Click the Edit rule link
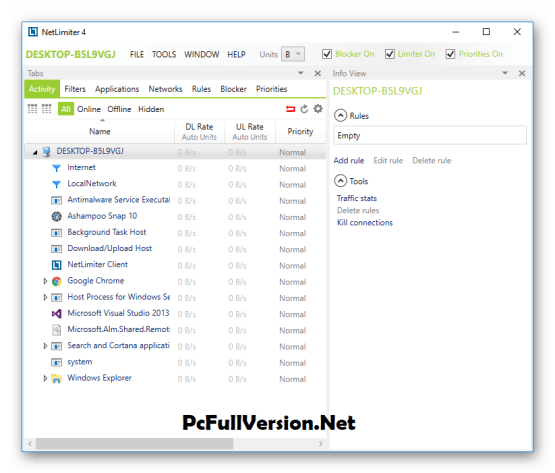The height and width of the screenshot is (473, 555). (x=388, y=160)
